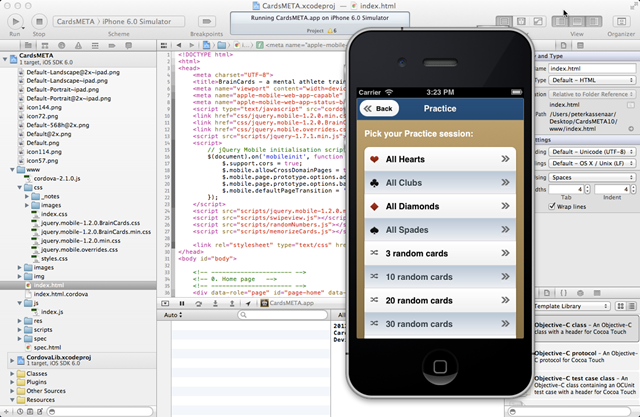640x417 pixels.
Task: Select jquery.mobile.overrides.css file
Action: (79, 249)
